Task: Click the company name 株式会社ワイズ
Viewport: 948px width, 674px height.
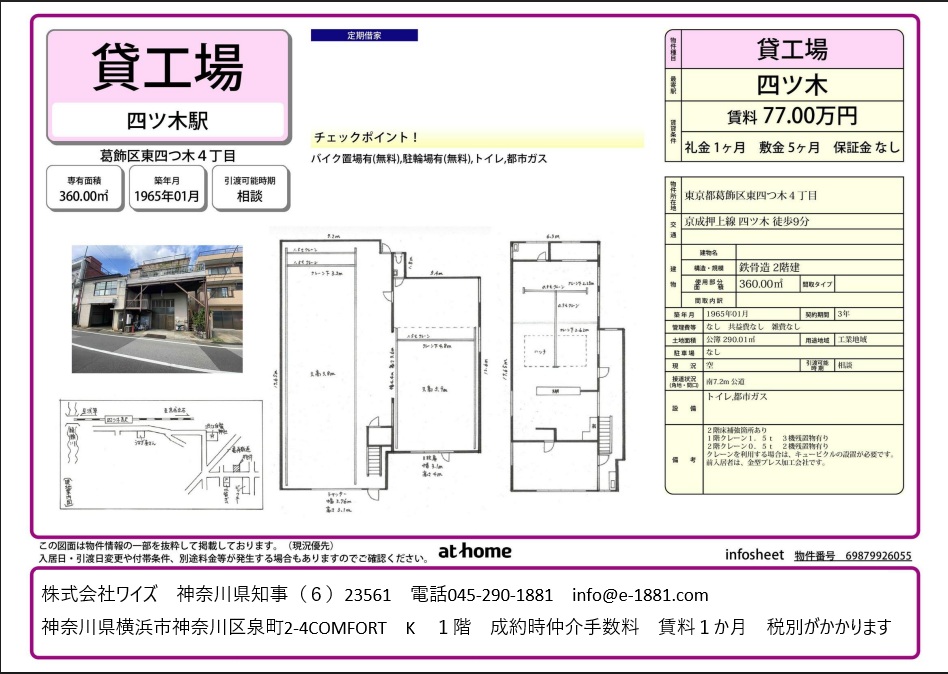Action: [x=100, y=595]
